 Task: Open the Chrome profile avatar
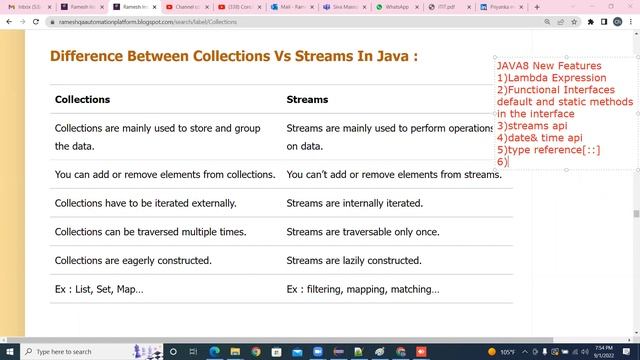pyautogui.click(x=618, y=22)
